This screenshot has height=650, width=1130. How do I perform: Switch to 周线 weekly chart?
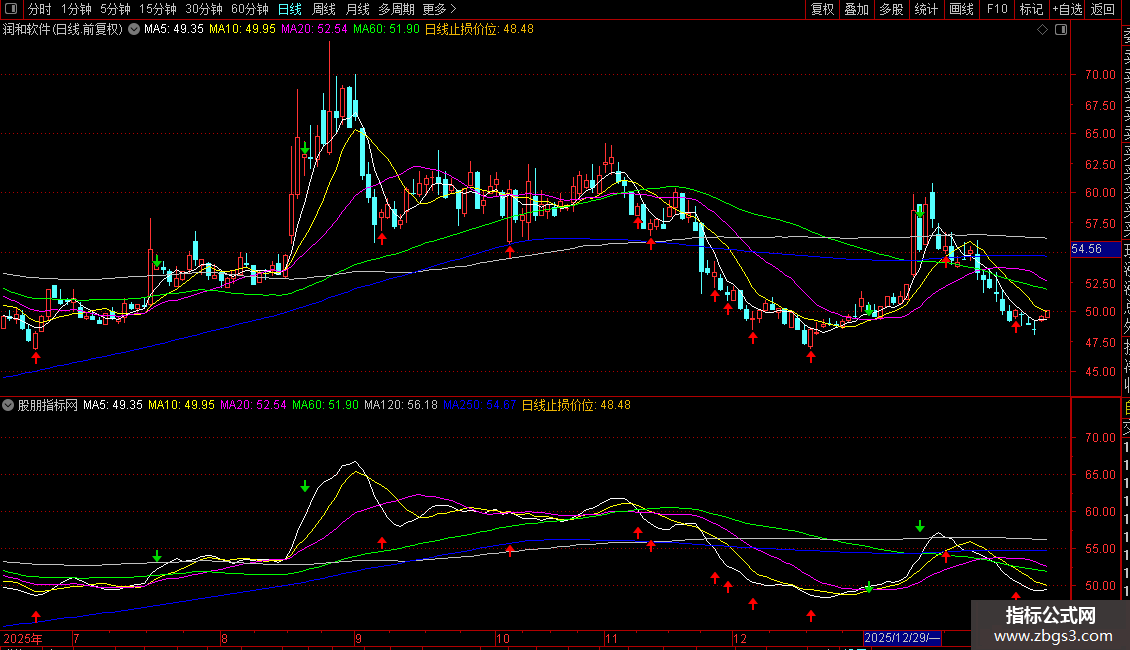pos(324,9)
